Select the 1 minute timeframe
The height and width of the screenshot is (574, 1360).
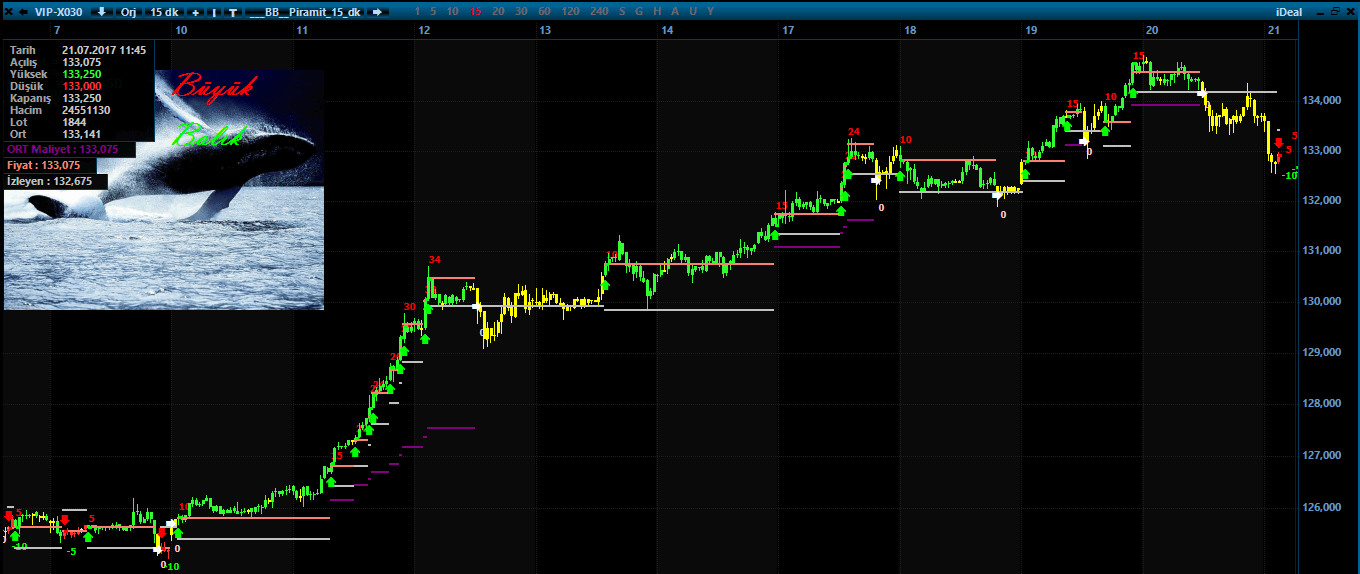click(x=419, y=11)
